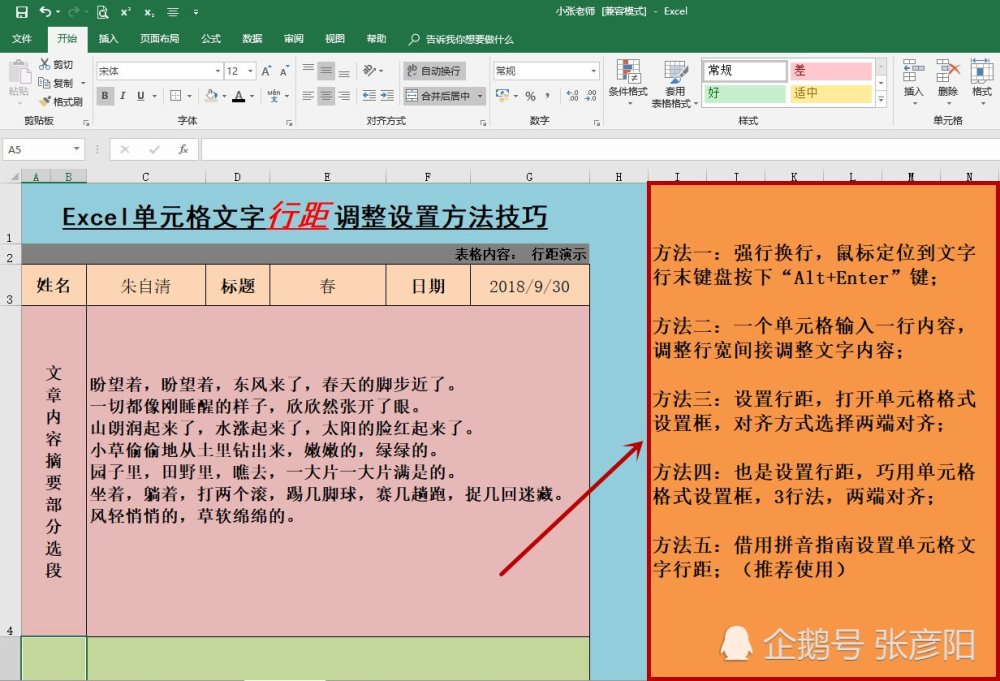
Task: Decrease font size with the smaller A icon
Action: pos(284,71)
